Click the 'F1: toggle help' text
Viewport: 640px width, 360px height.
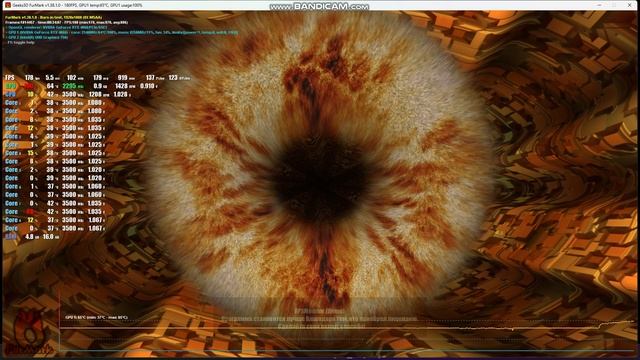(21, 42)
